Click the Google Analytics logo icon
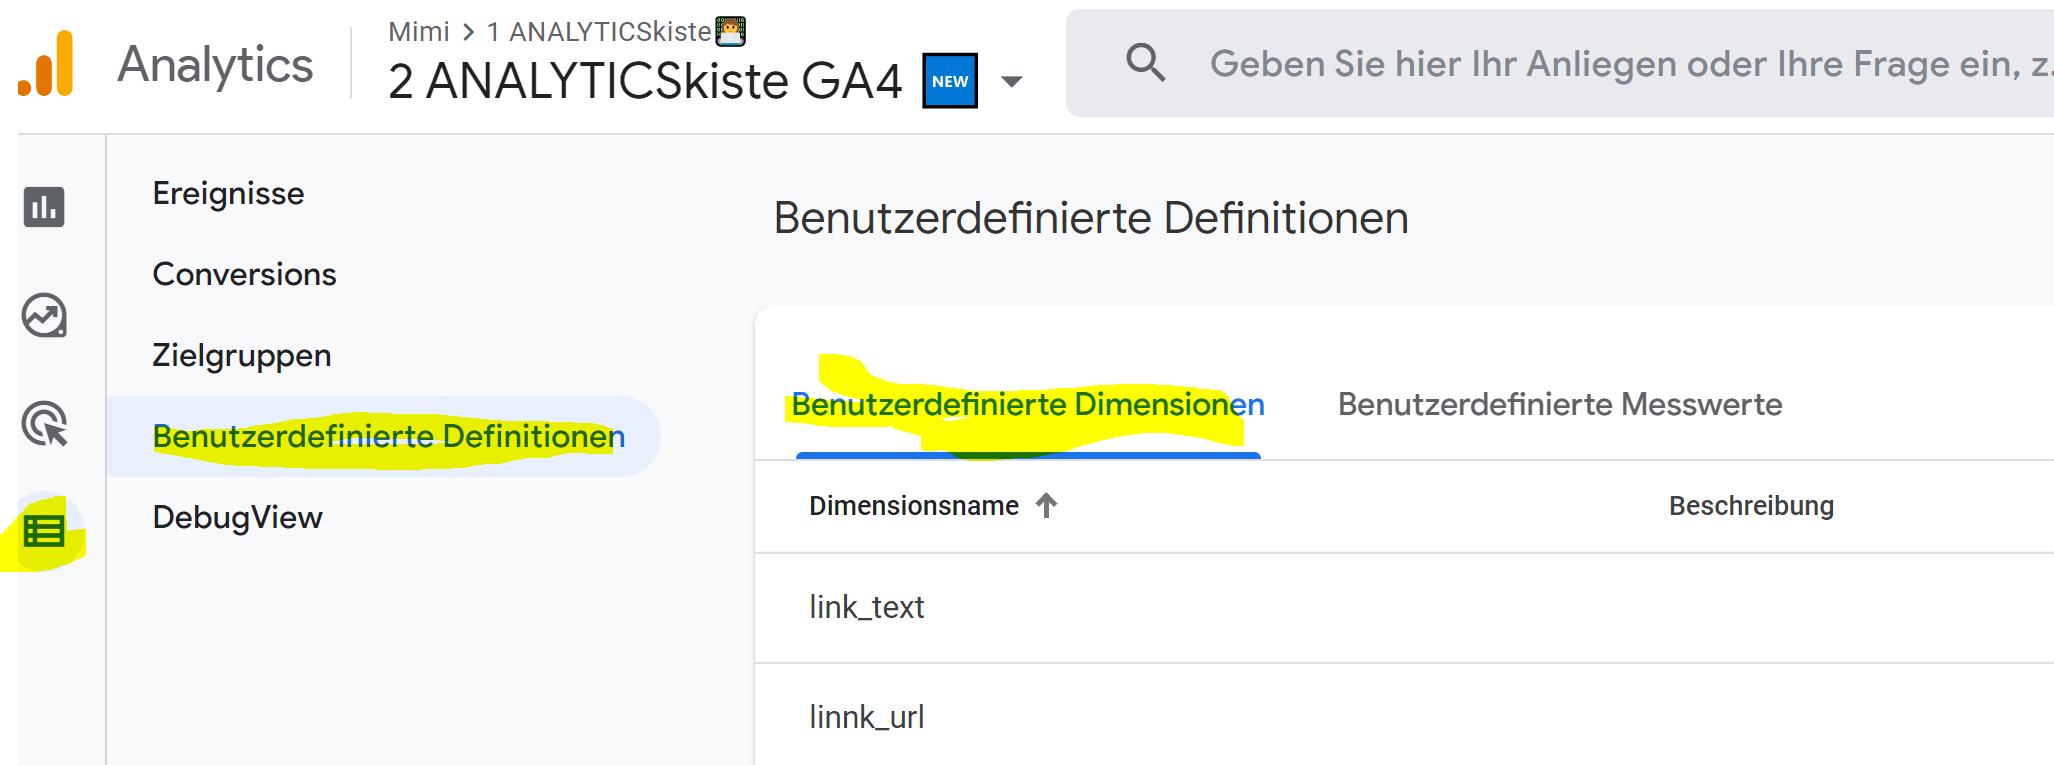 [x=46, y=64]
